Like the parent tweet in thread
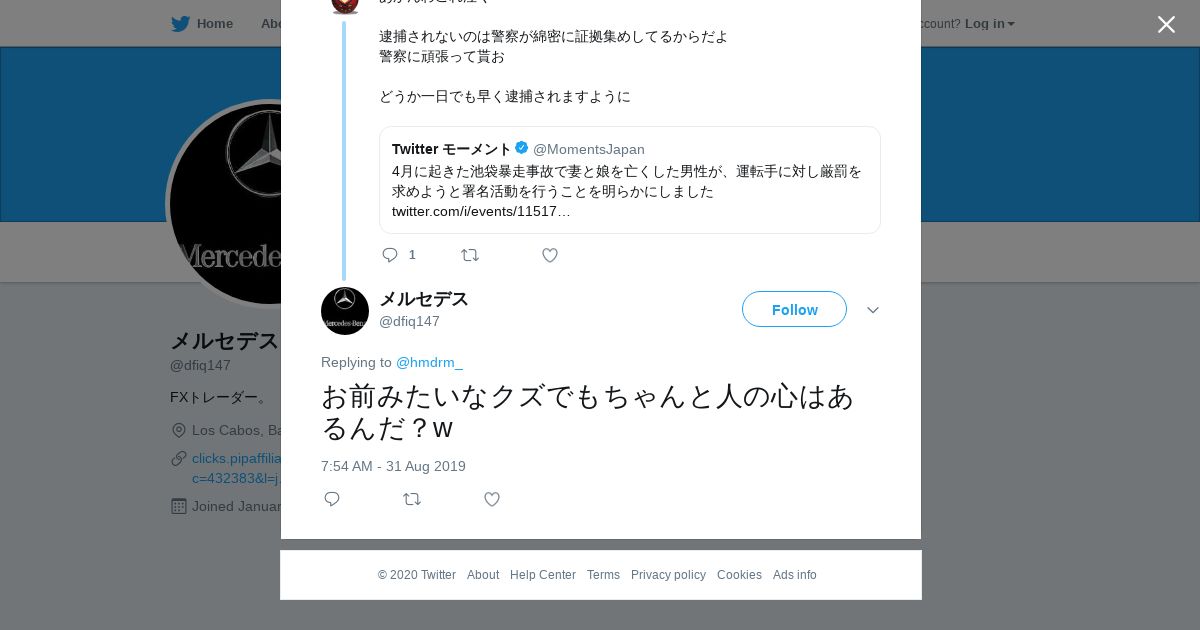Screen dimensions: 1200x630 [549, 255]
